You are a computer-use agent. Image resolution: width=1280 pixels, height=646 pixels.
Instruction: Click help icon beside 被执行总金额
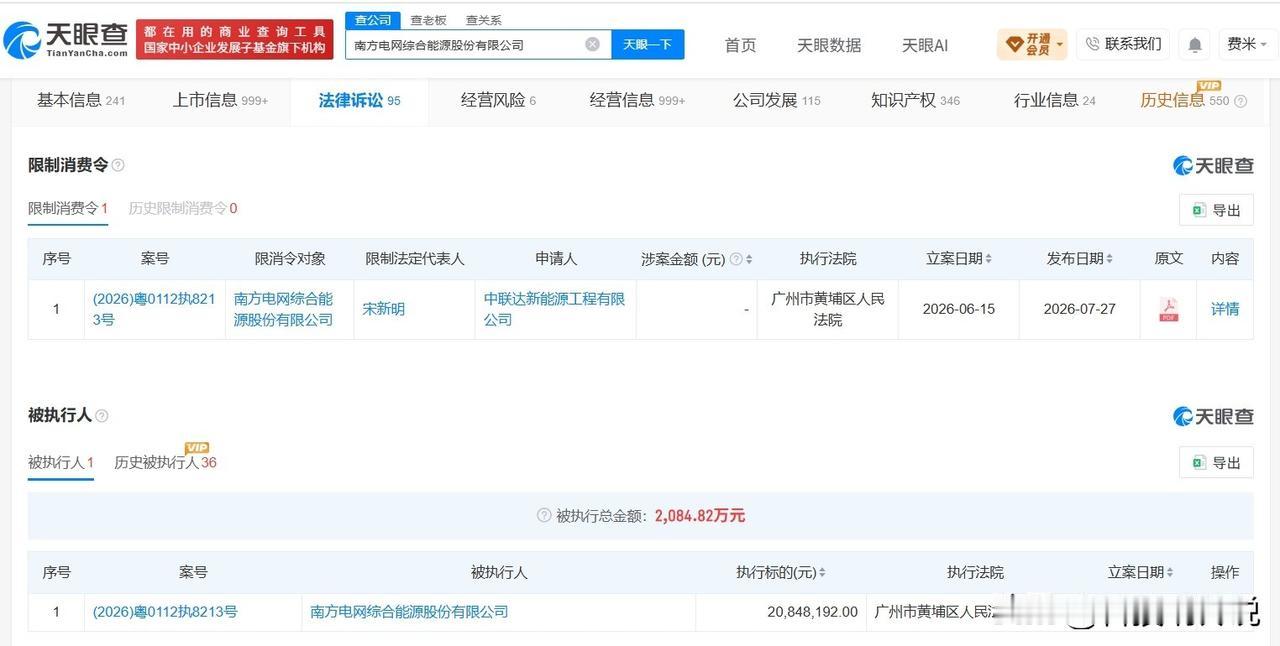coord(544,516)
